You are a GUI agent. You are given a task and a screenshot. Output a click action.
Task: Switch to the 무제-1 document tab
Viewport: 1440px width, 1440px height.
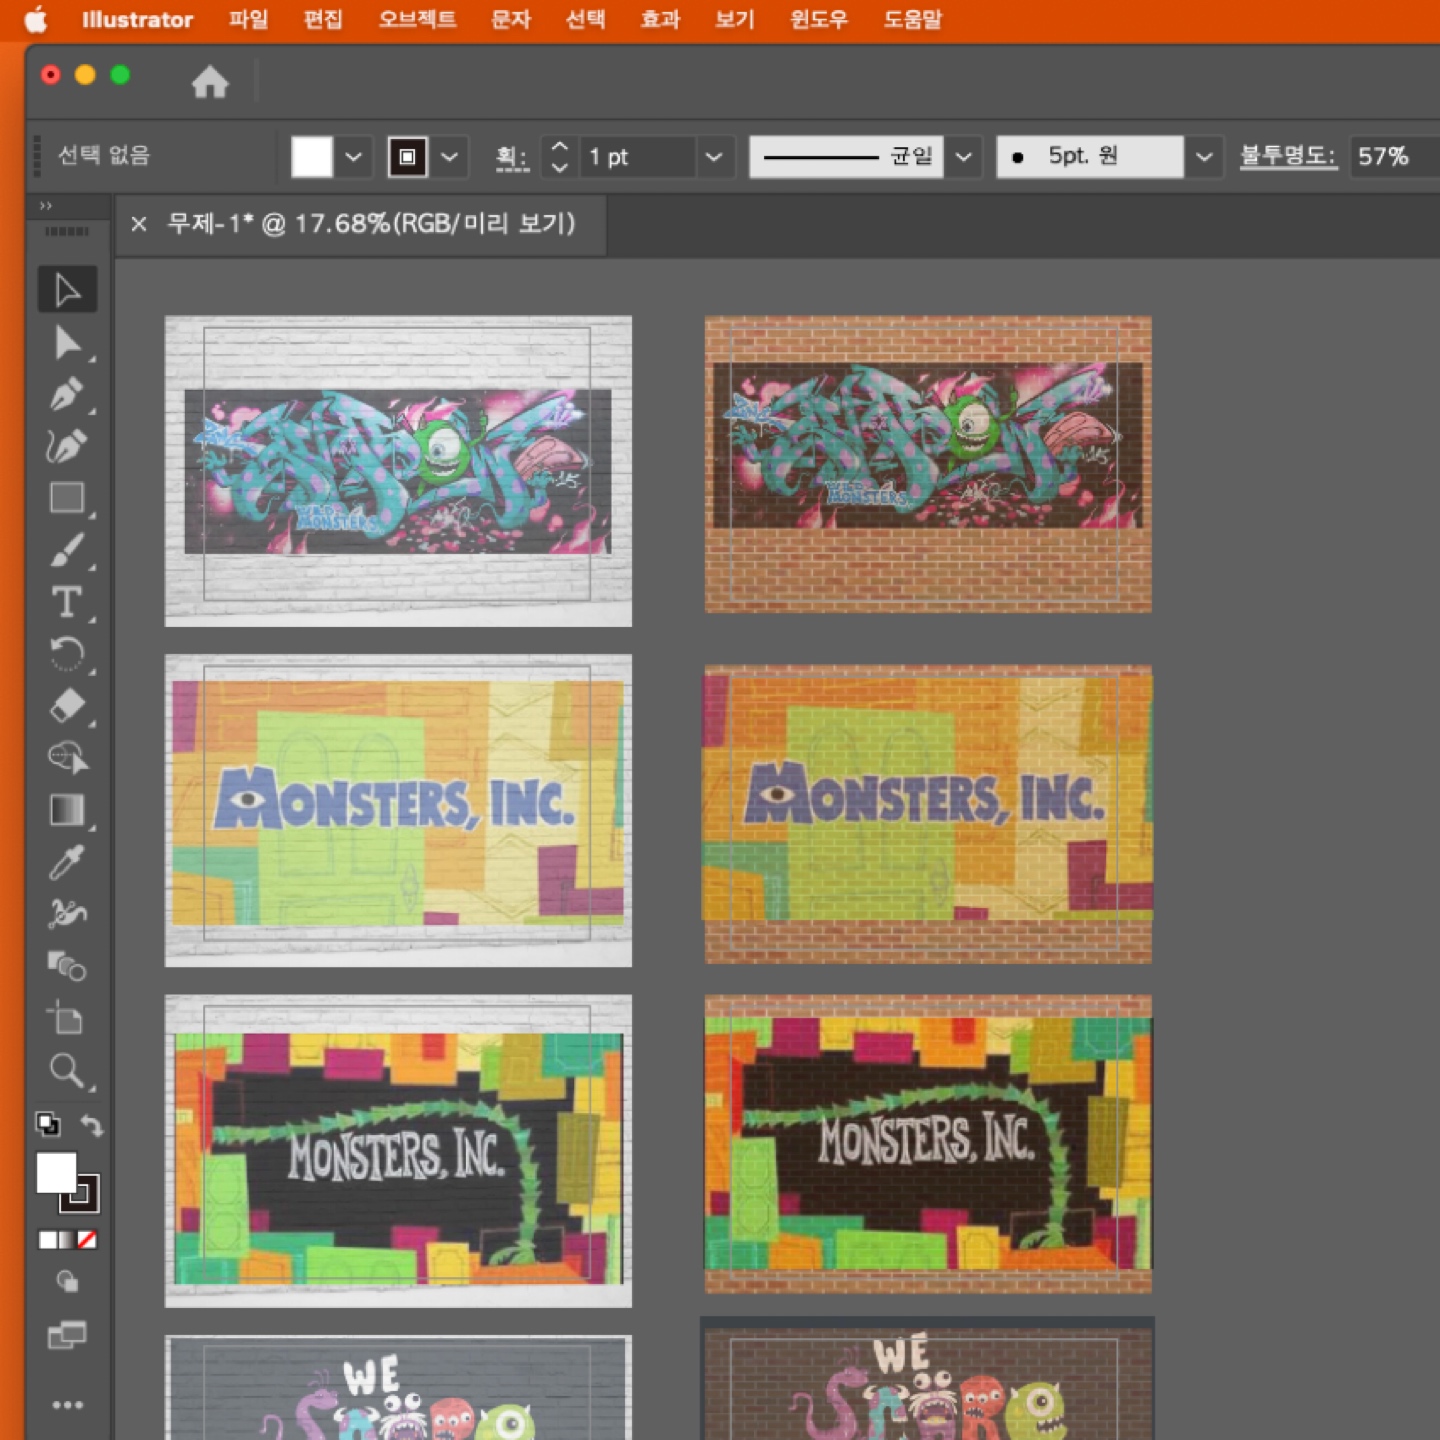click(371, 224)
